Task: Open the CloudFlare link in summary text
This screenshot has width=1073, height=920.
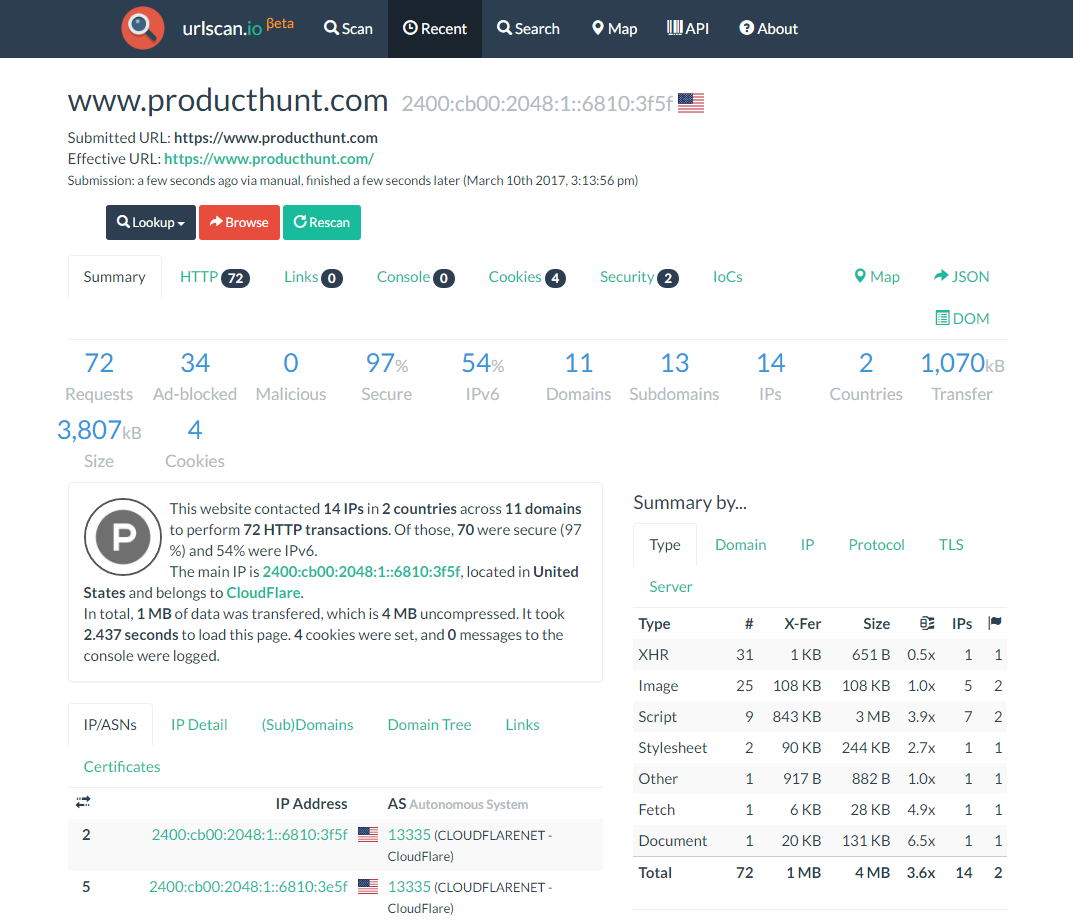Action: click(x=263, y=593)
